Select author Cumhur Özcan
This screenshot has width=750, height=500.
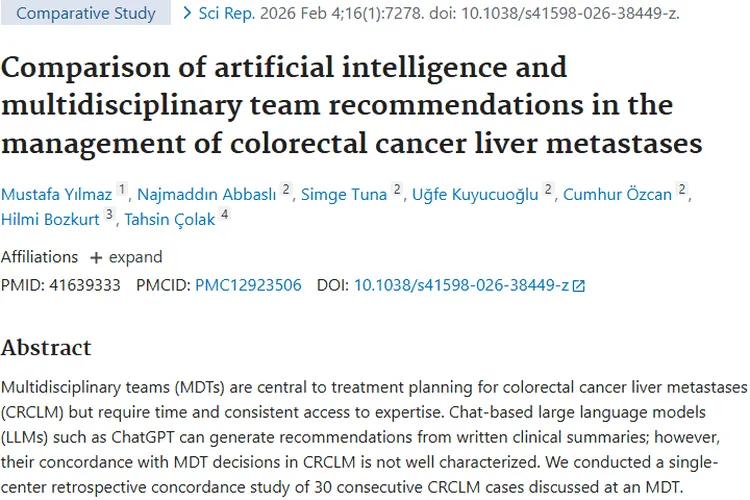tap(619, 194)
